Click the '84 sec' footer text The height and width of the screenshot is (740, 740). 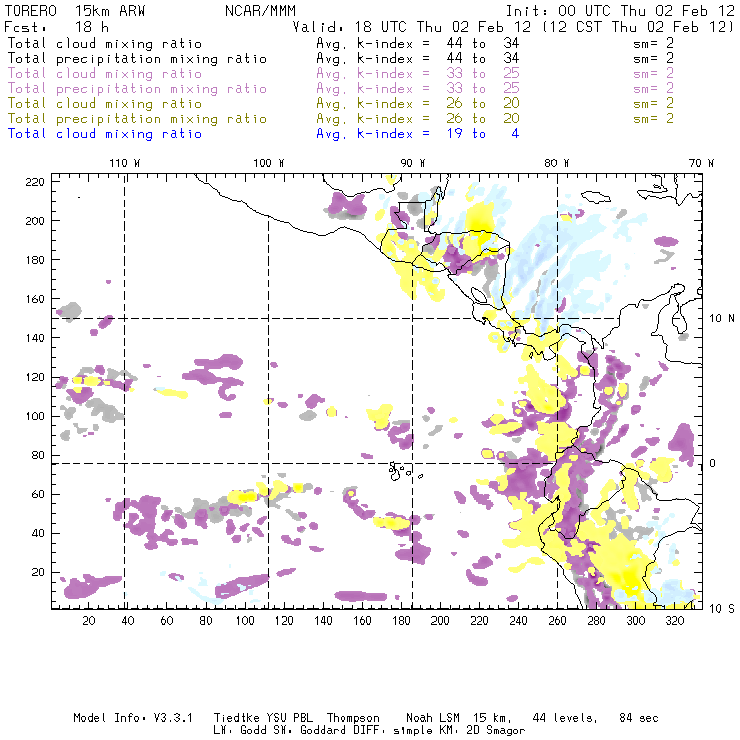coord(639,718)
